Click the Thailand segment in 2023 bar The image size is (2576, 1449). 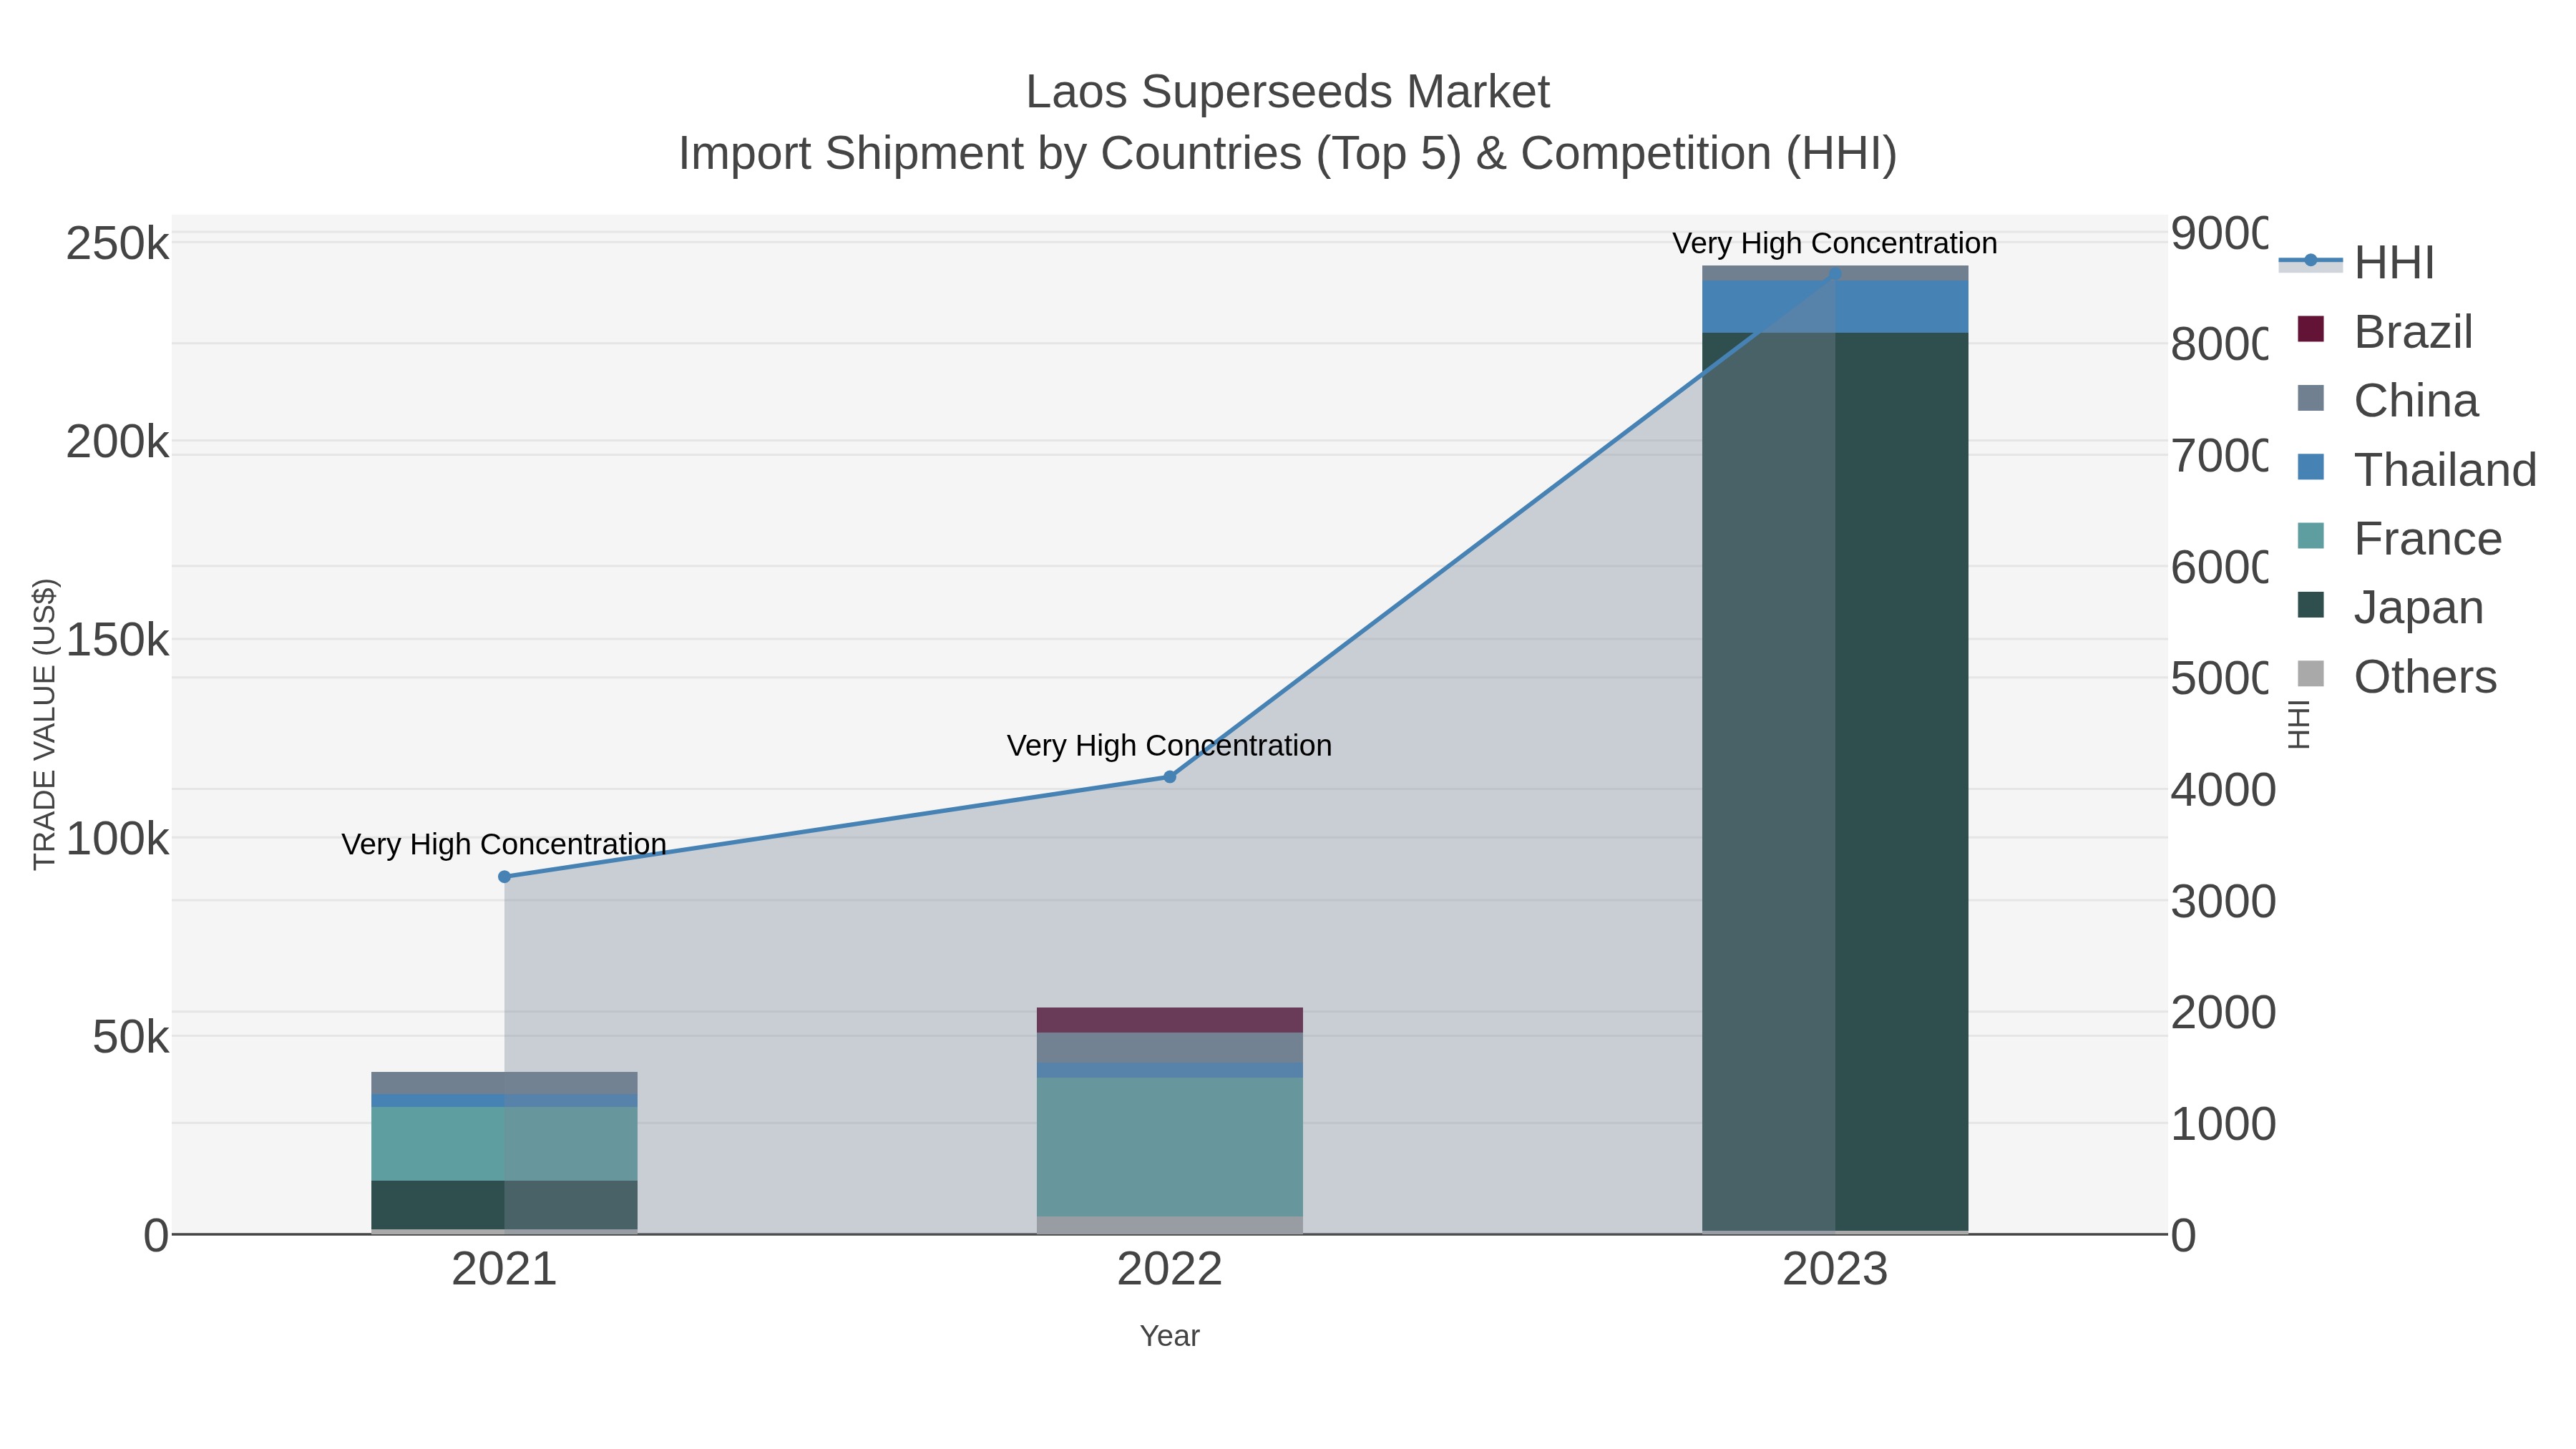click(x=1835, y=307)
